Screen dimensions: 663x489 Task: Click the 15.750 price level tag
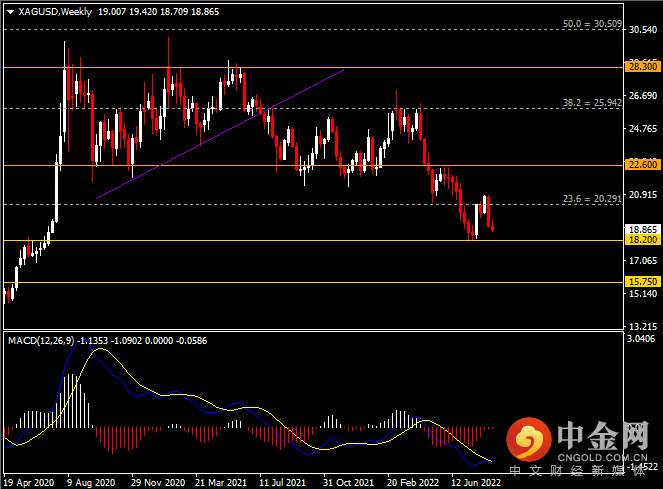[640, 282]
